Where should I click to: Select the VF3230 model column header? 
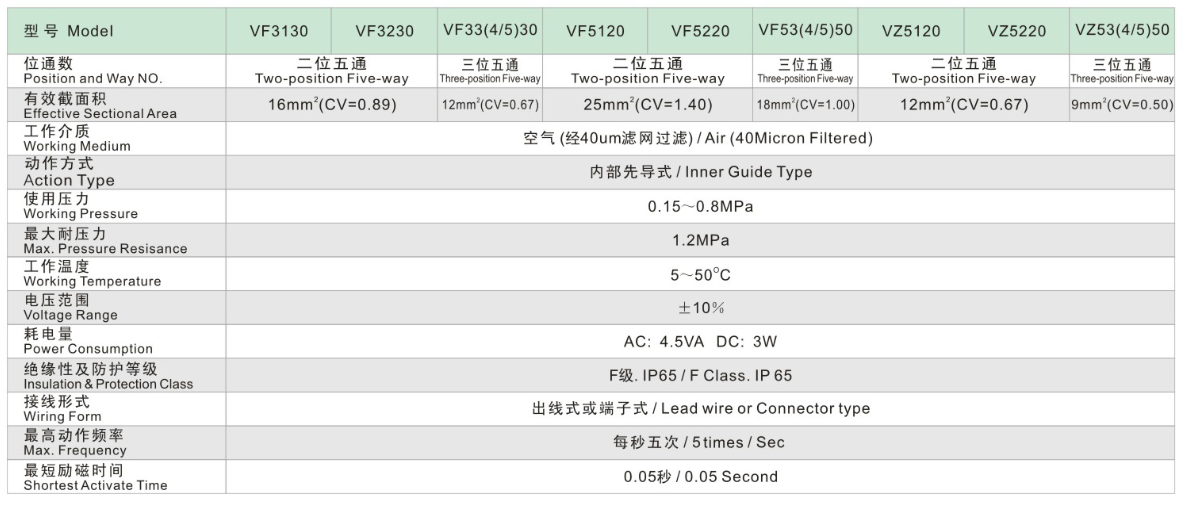point(384,31)
